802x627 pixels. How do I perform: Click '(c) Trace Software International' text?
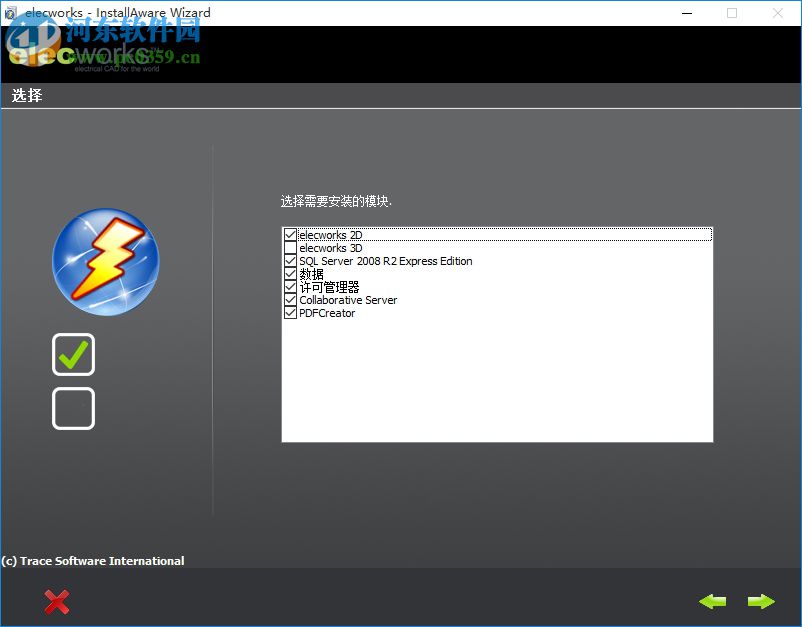(93, 561)
